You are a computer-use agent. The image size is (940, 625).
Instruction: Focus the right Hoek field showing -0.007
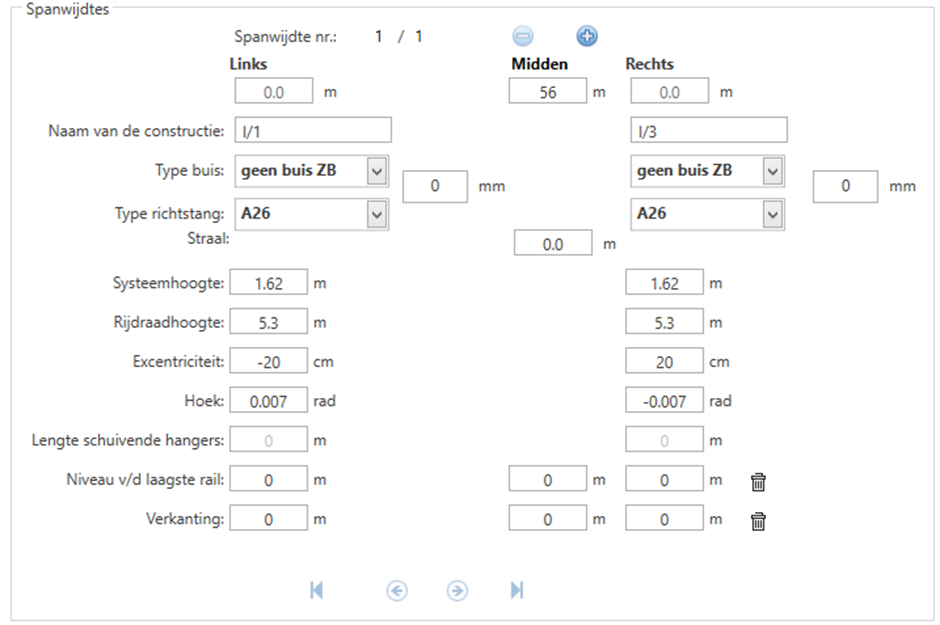[x=664, y=401]
